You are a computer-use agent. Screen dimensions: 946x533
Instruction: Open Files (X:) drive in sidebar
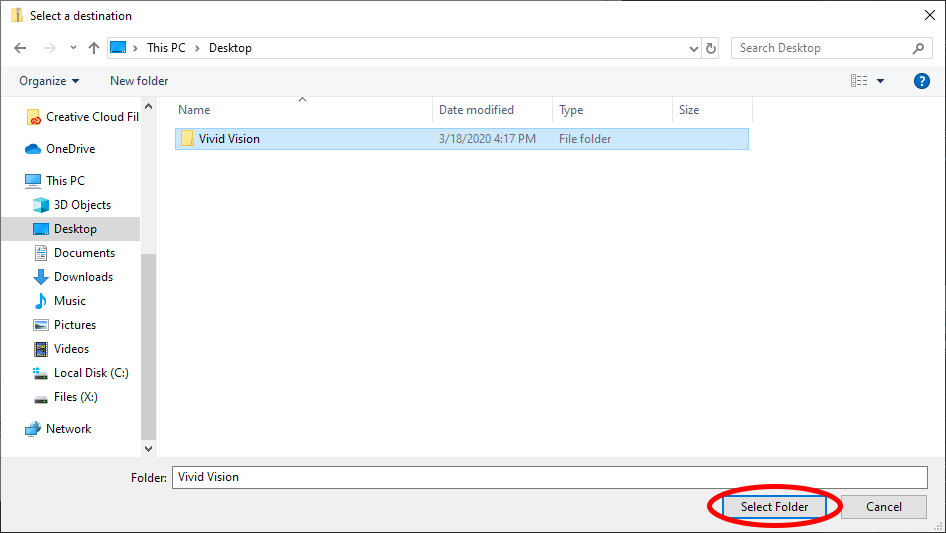pyautogui.click(x=65, y=397)
